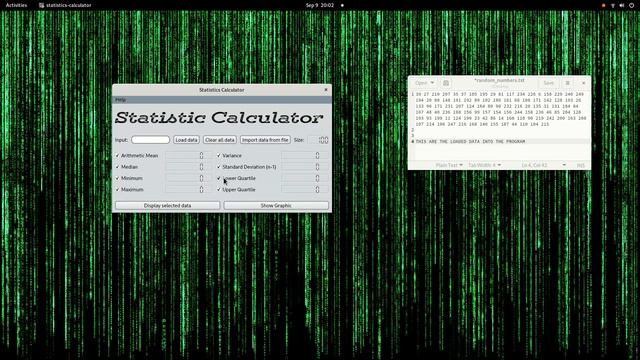Click the Input text field

point(150,140)
